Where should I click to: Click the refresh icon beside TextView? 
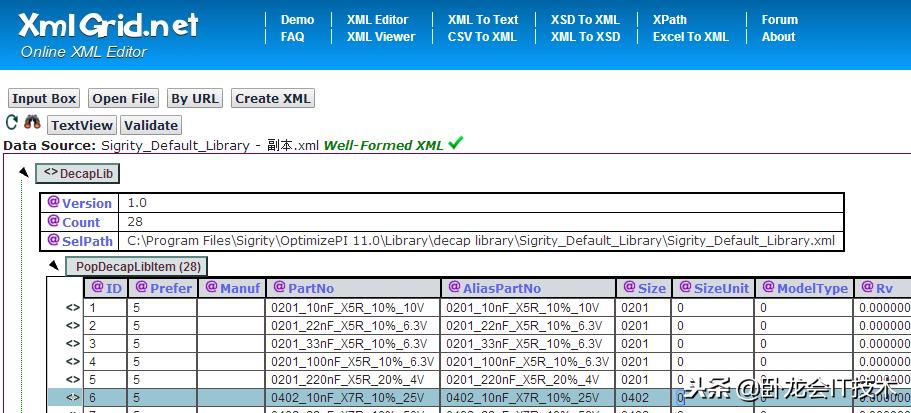point(12,123)
